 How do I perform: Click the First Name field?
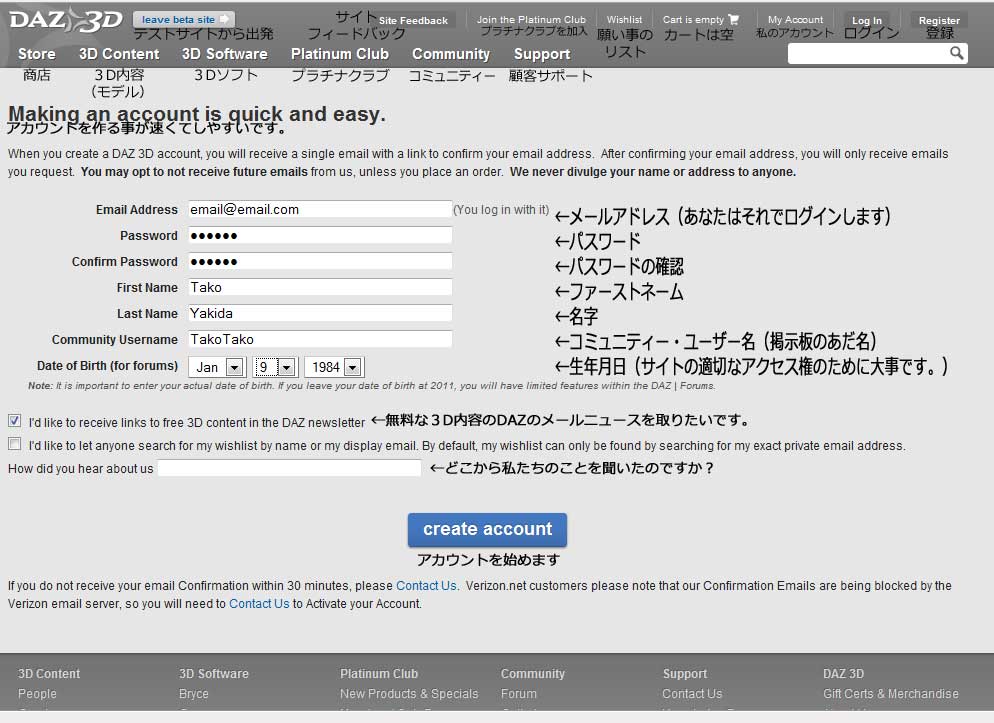tap(320, 287)
